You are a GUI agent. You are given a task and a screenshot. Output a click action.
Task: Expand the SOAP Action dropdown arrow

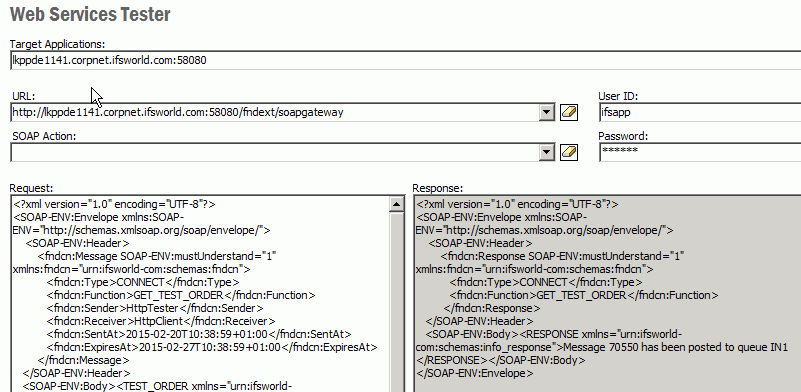[547, 152]
